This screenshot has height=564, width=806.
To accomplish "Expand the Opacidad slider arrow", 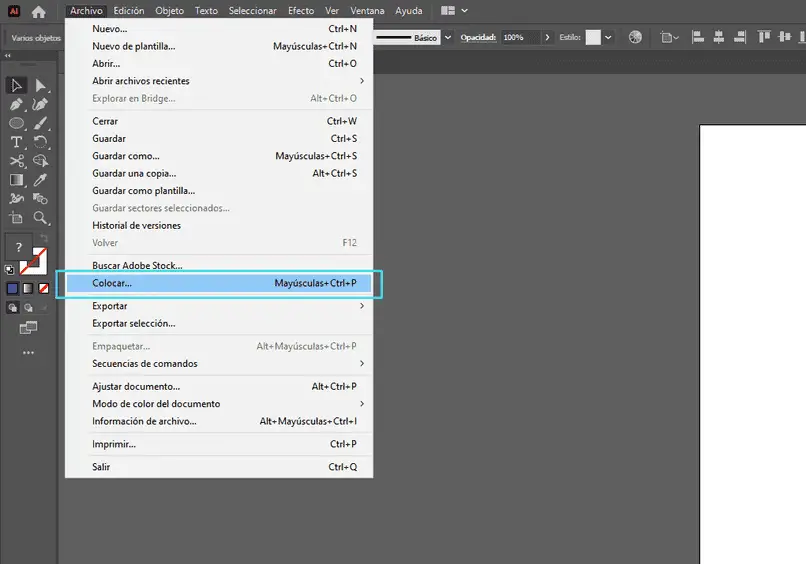I will click(547, 38).
